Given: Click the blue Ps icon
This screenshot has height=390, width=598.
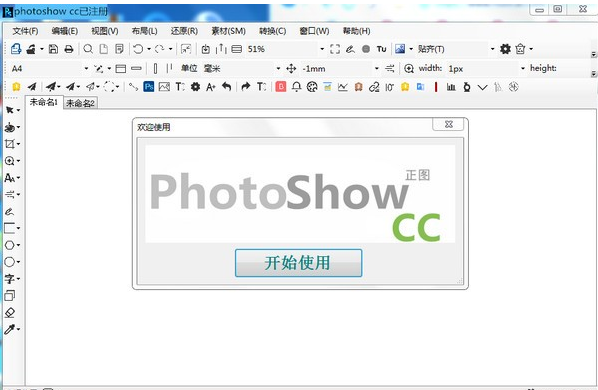Looking at the screenshot, I should pyautogui.click(x=149, y=87).
